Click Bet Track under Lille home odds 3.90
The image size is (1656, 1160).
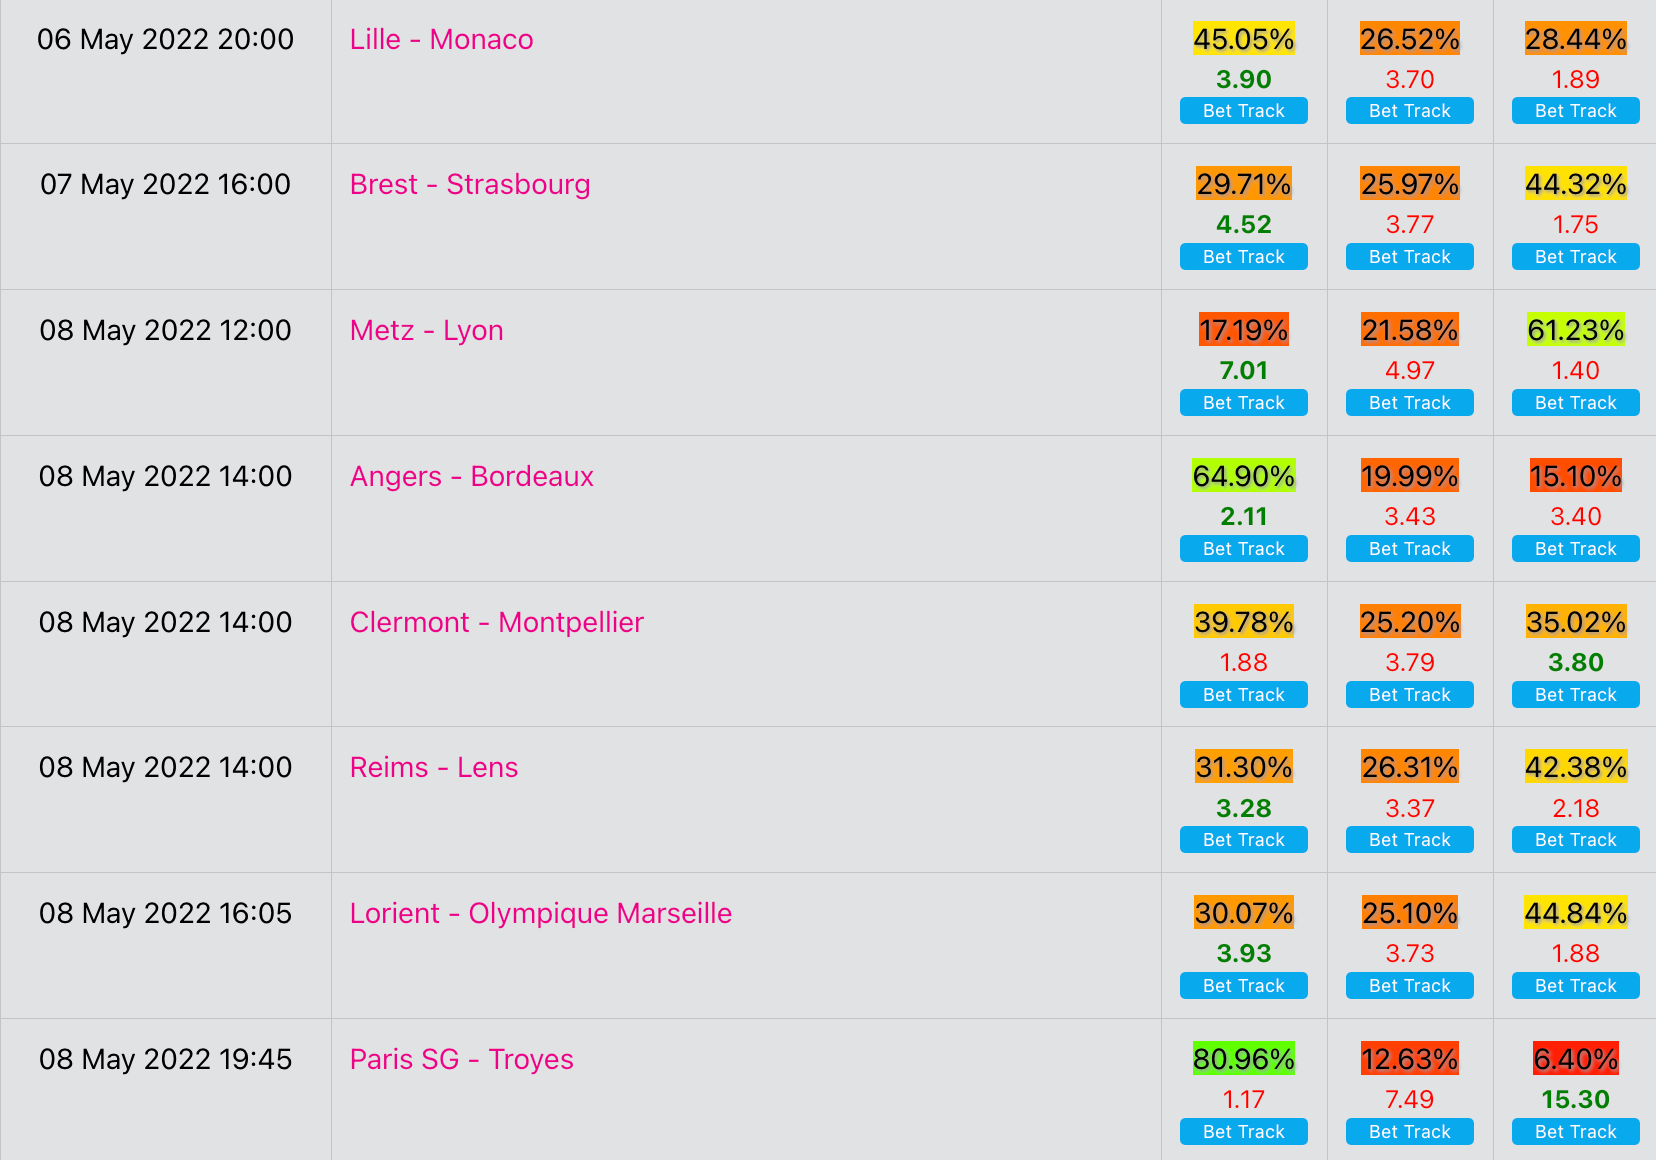(x=1244, y=111)
